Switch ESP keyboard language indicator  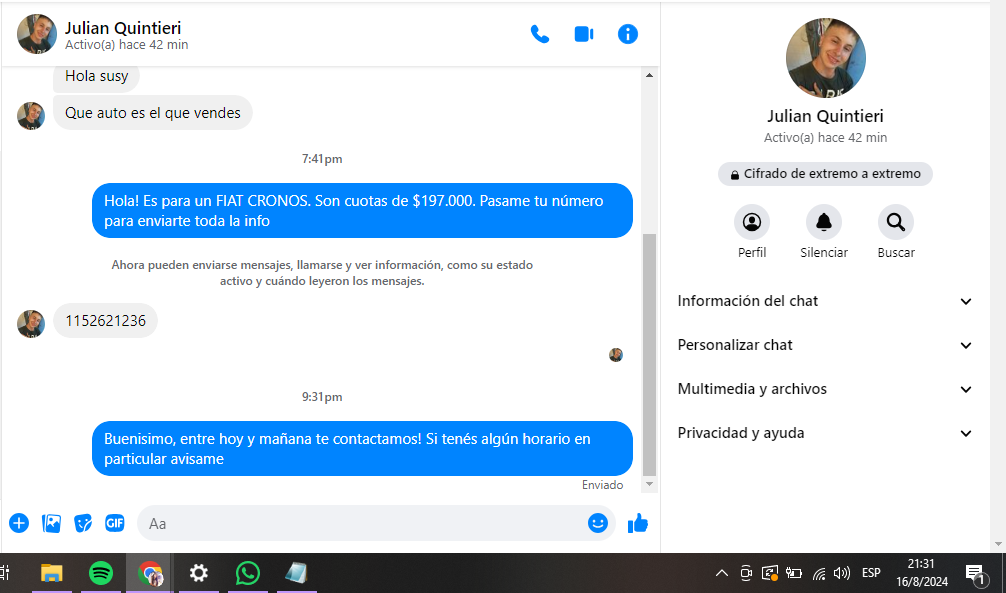pos(871,572)
